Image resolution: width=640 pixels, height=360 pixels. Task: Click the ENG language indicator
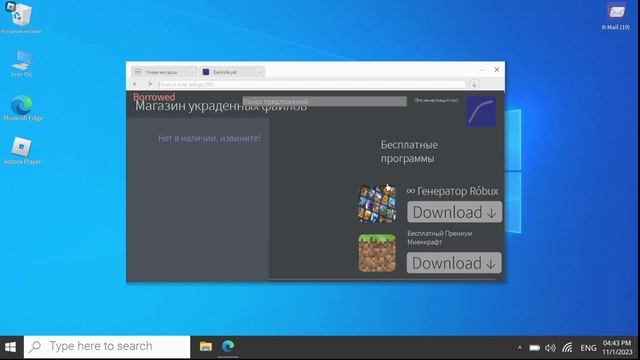(x=588, y=348)
